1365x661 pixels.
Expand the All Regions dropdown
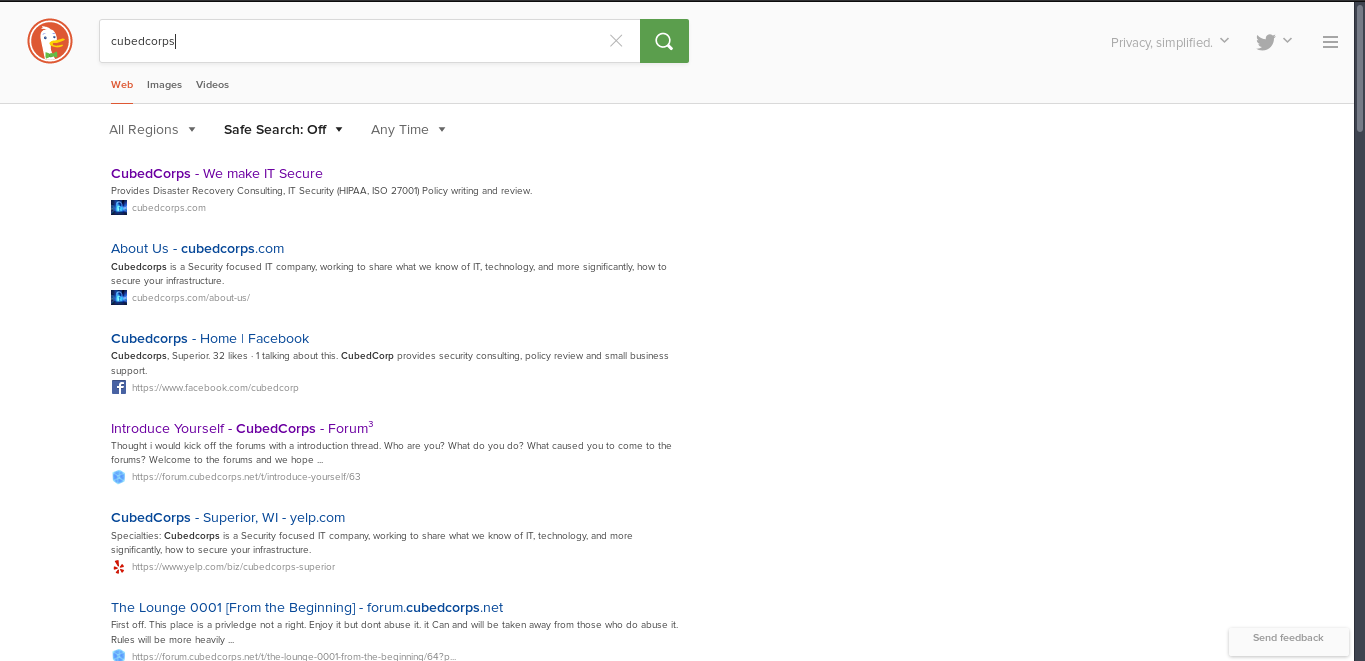(x=152, y=129)
